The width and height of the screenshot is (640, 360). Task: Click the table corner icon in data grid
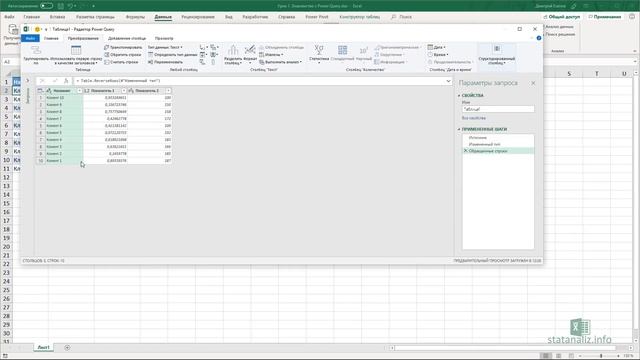click(40, 91)
